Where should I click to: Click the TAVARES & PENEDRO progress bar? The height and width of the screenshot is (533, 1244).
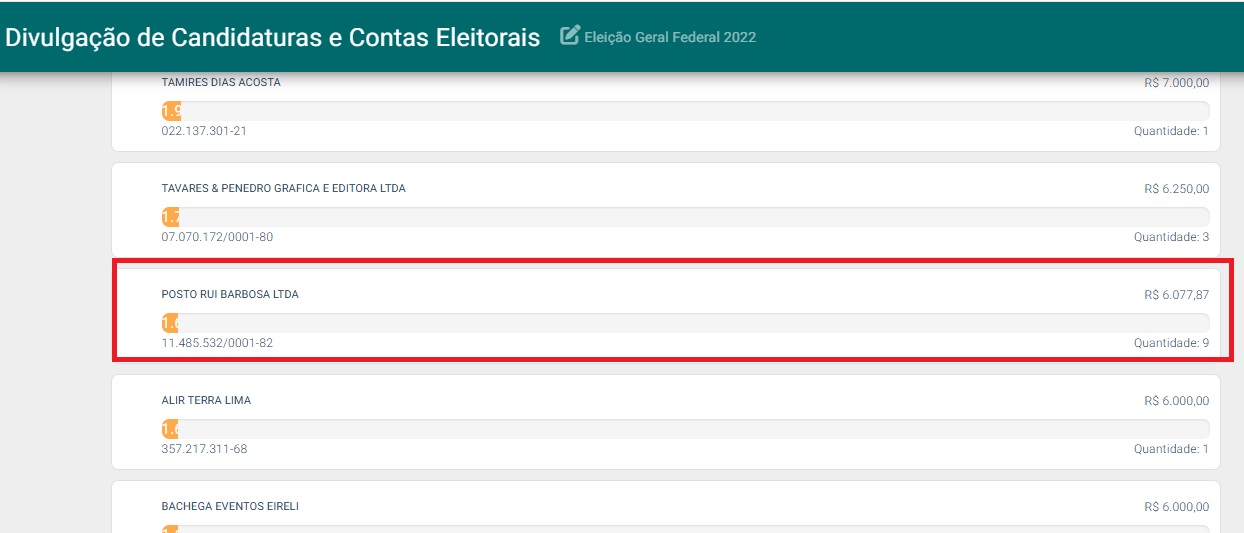170,217
